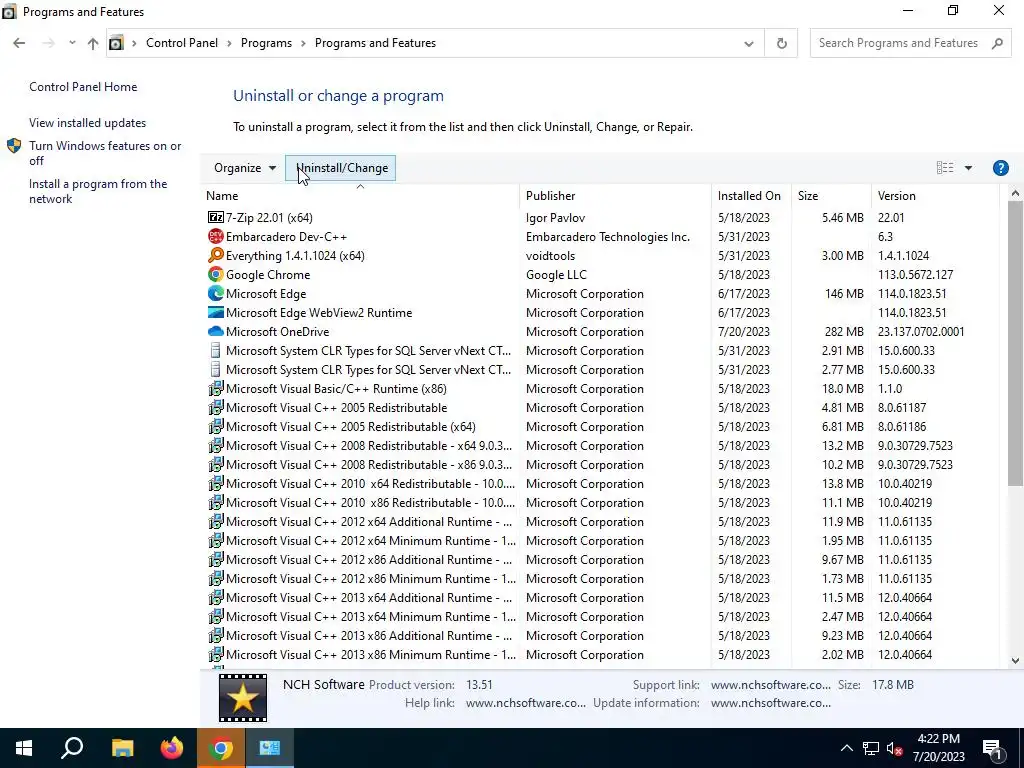Click icon of the 2.91 MB SQL CLR Types entry
This screenshot has height=768, width=1024.
pyautogui.click(x=216, y=351)
